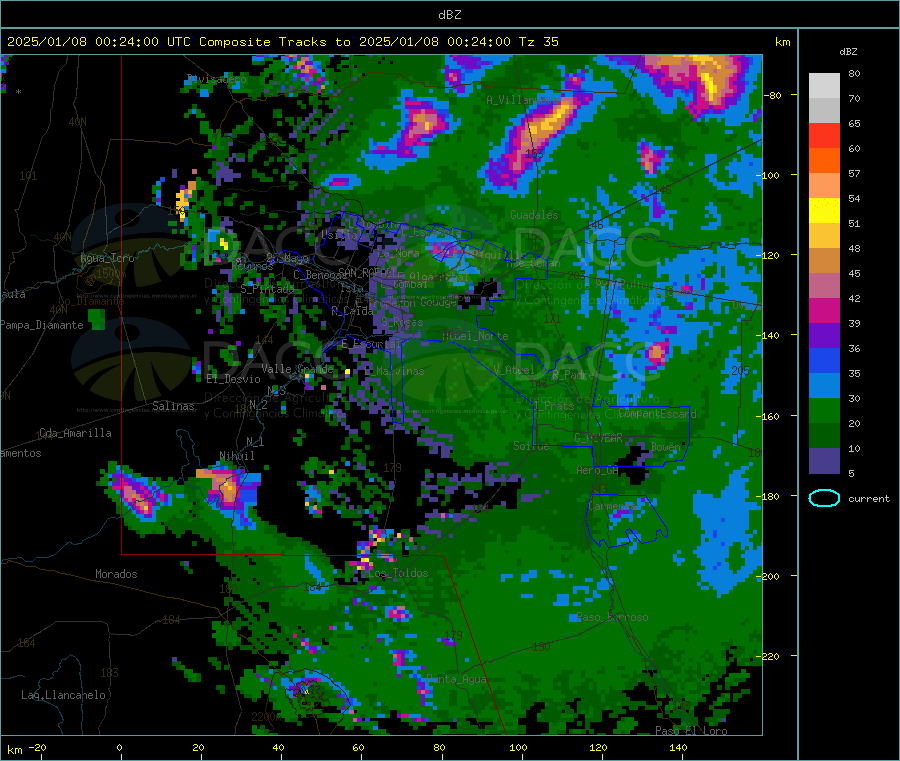Select the 35 dBZ blue color swatch
Image resolution: width=900 pixels, height=761 pixels.
[824, 360]
